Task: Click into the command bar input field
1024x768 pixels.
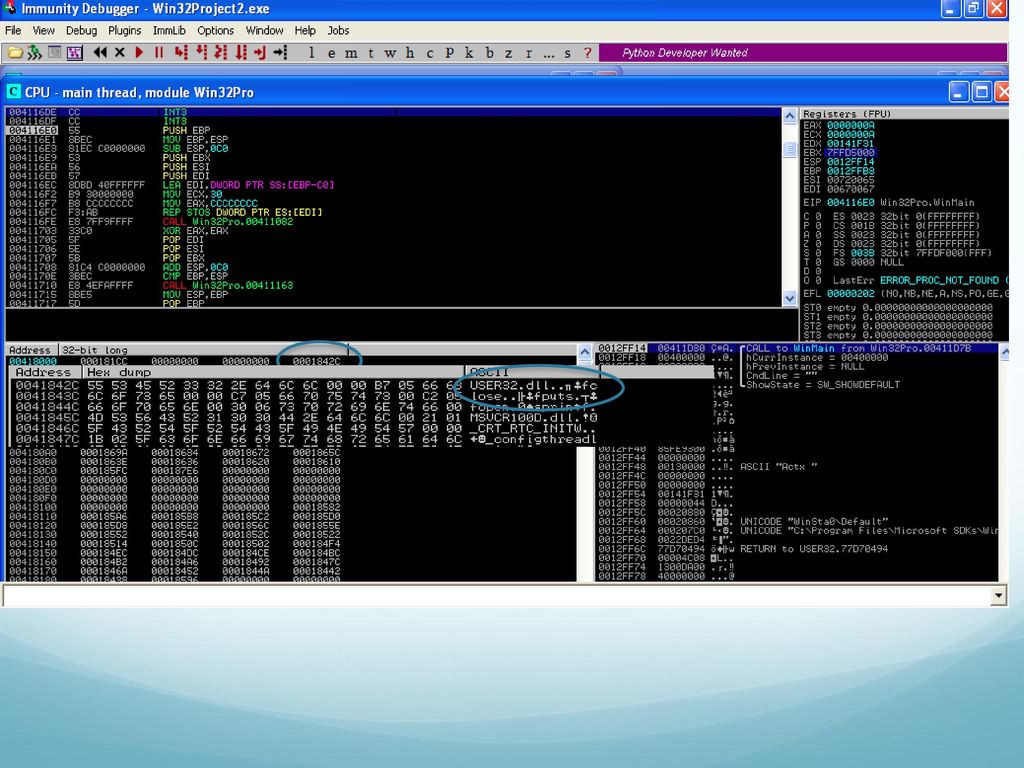Action: pos(496,595)
